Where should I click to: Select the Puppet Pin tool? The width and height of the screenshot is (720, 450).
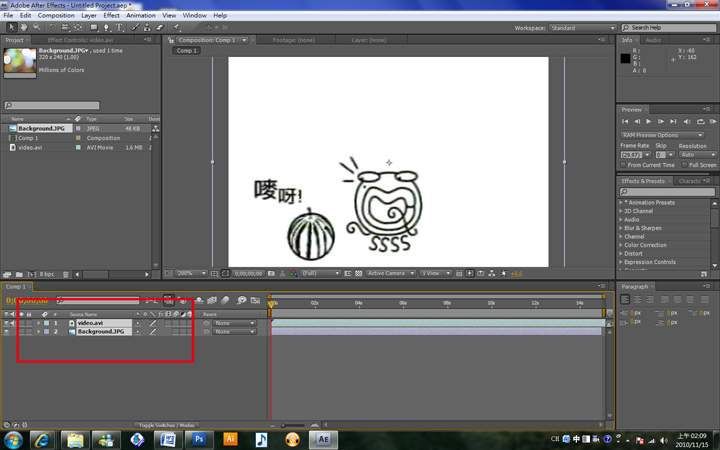[x=177, y=27]
